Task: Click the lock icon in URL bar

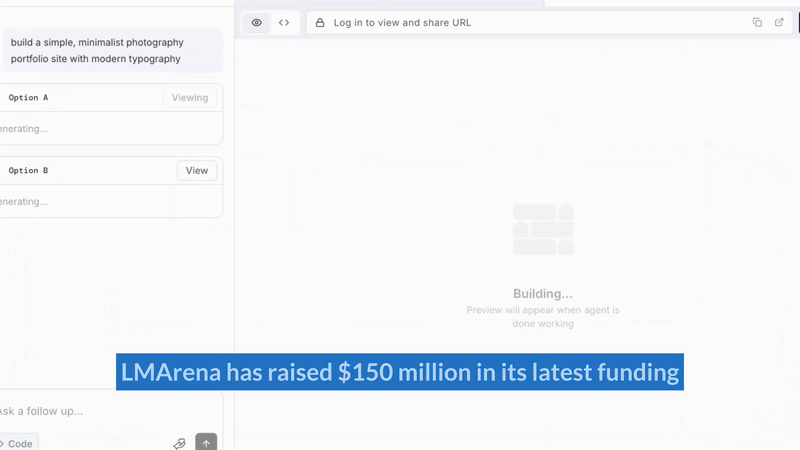Action: (x=320, y=22)
